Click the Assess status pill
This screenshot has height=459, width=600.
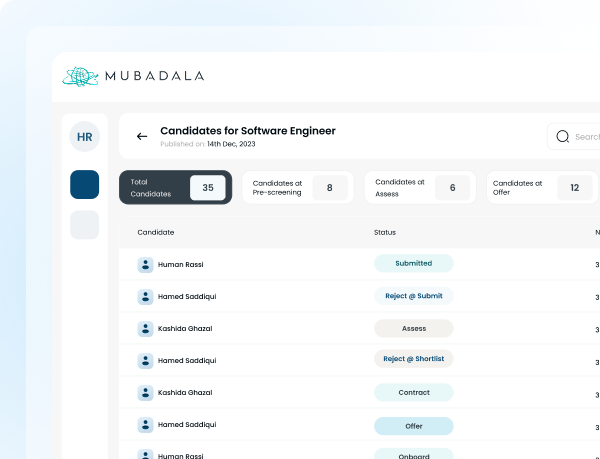(413, 328)
